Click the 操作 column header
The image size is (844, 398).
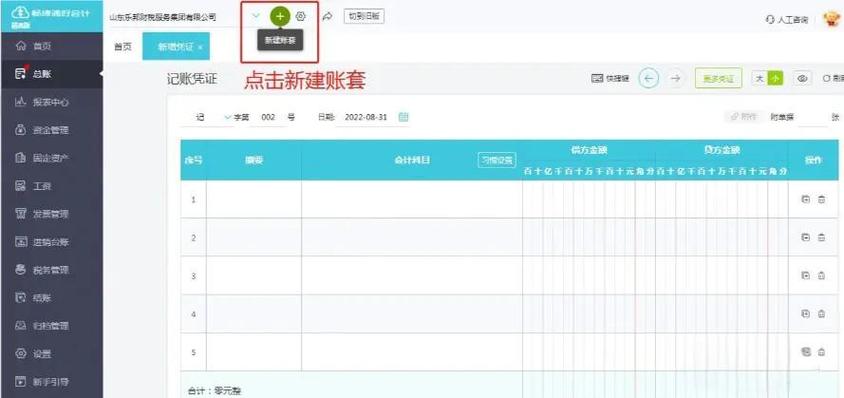(813, 160)
